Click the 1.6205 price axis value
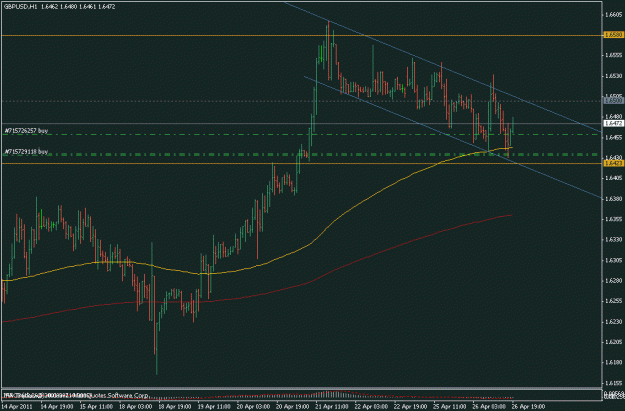 click(613, 342)
